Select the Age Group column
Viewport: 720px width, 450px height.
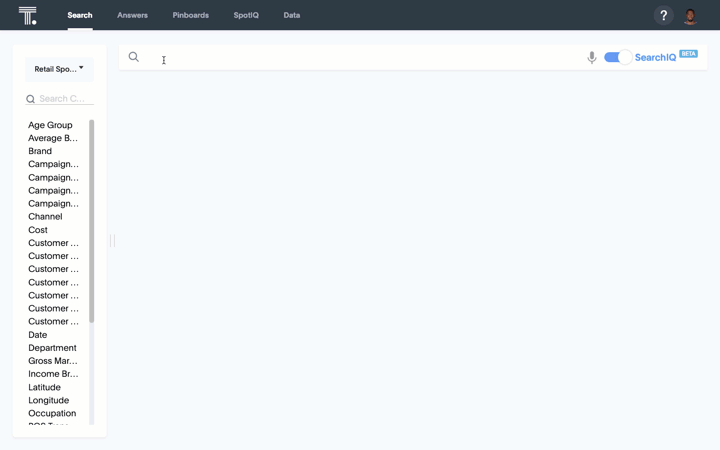(x=50, y=125)
